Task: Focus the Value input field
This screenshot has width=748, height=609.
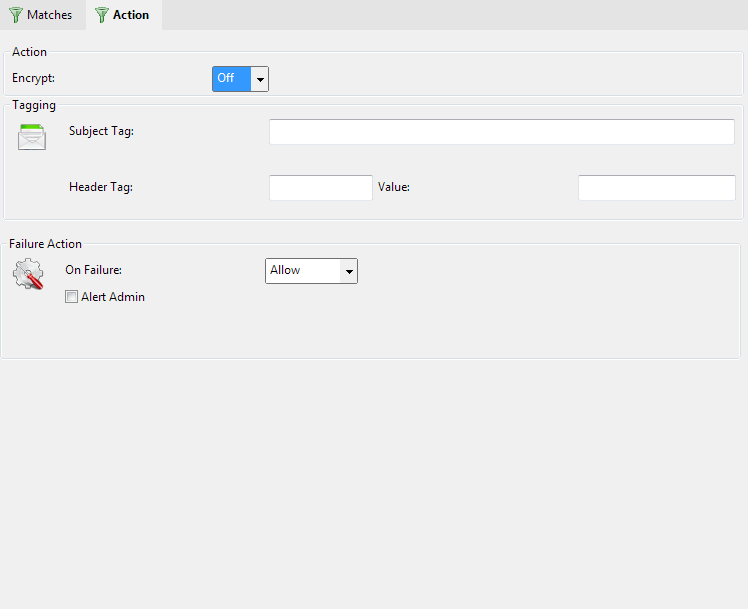Action: click(656, 188)
